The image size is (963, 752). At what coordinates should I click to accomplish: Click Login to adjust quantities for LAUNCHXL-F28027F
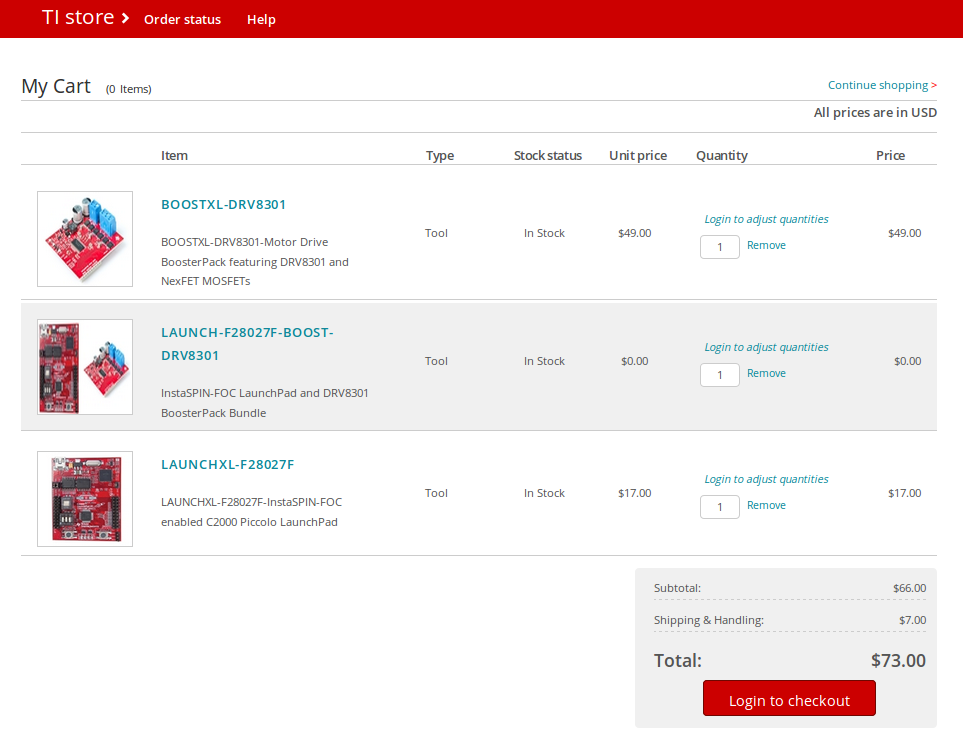[x=766, y=479]
